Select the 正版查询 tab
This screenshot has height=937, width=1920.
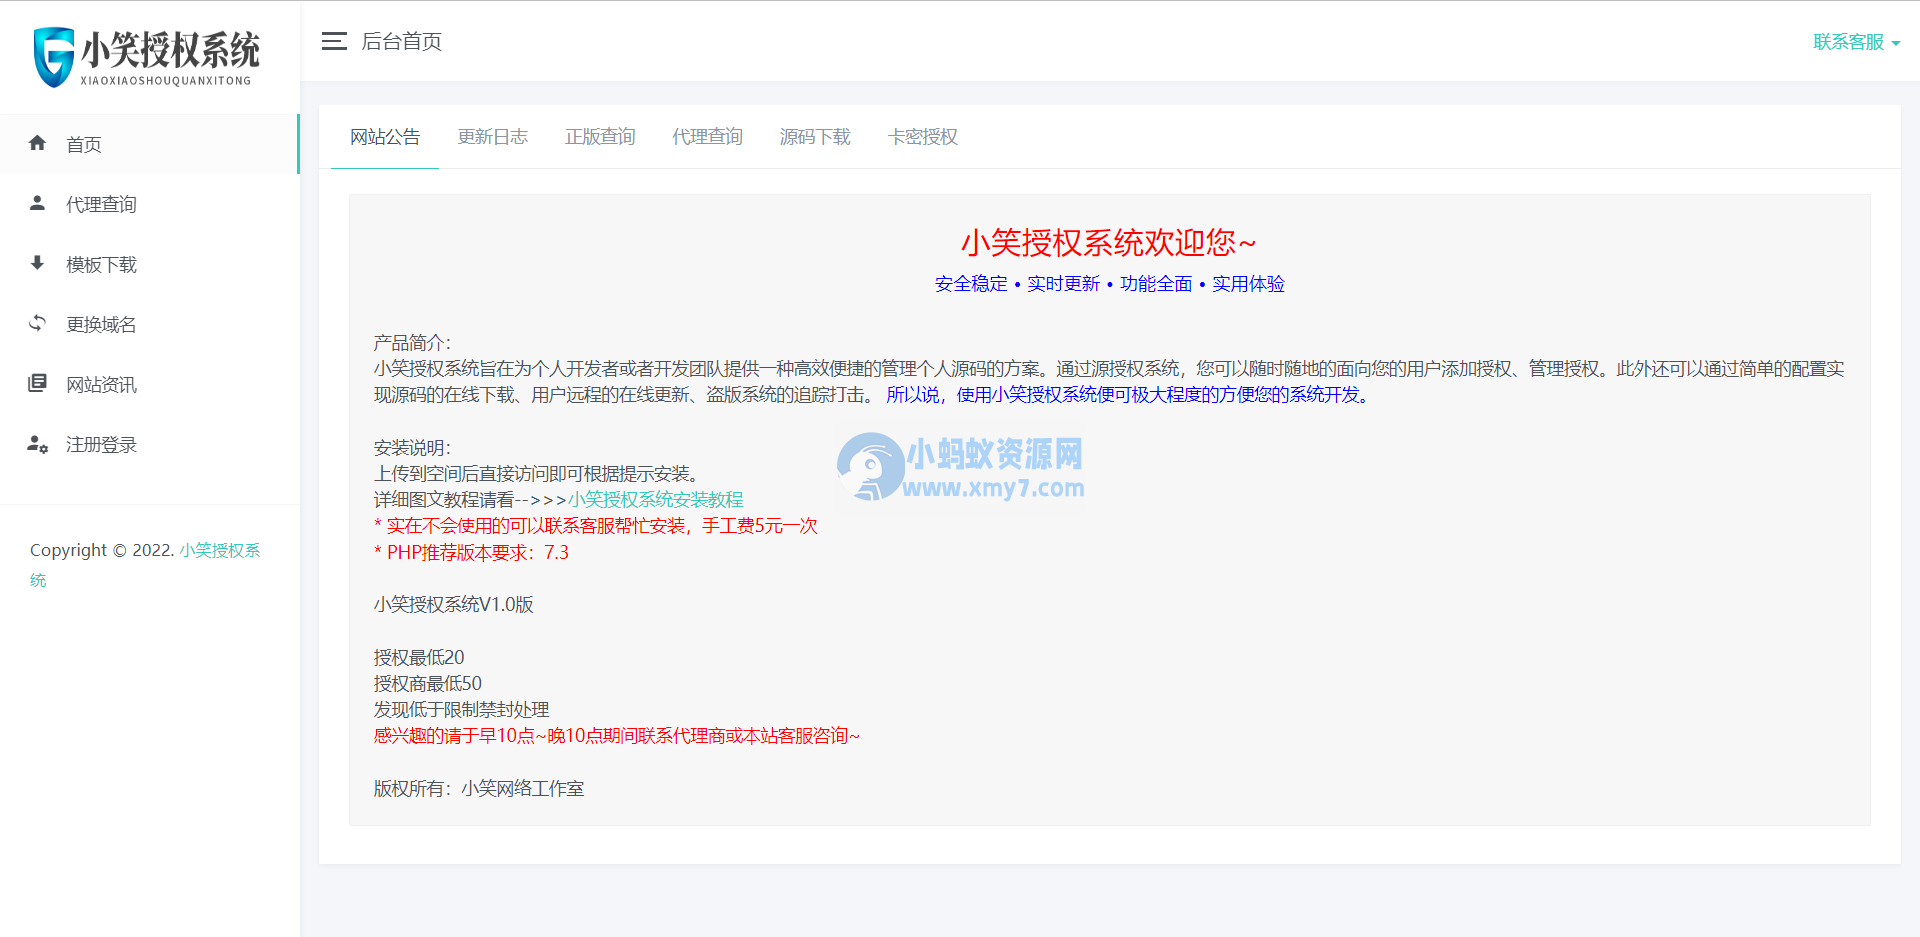pos(600,137)
